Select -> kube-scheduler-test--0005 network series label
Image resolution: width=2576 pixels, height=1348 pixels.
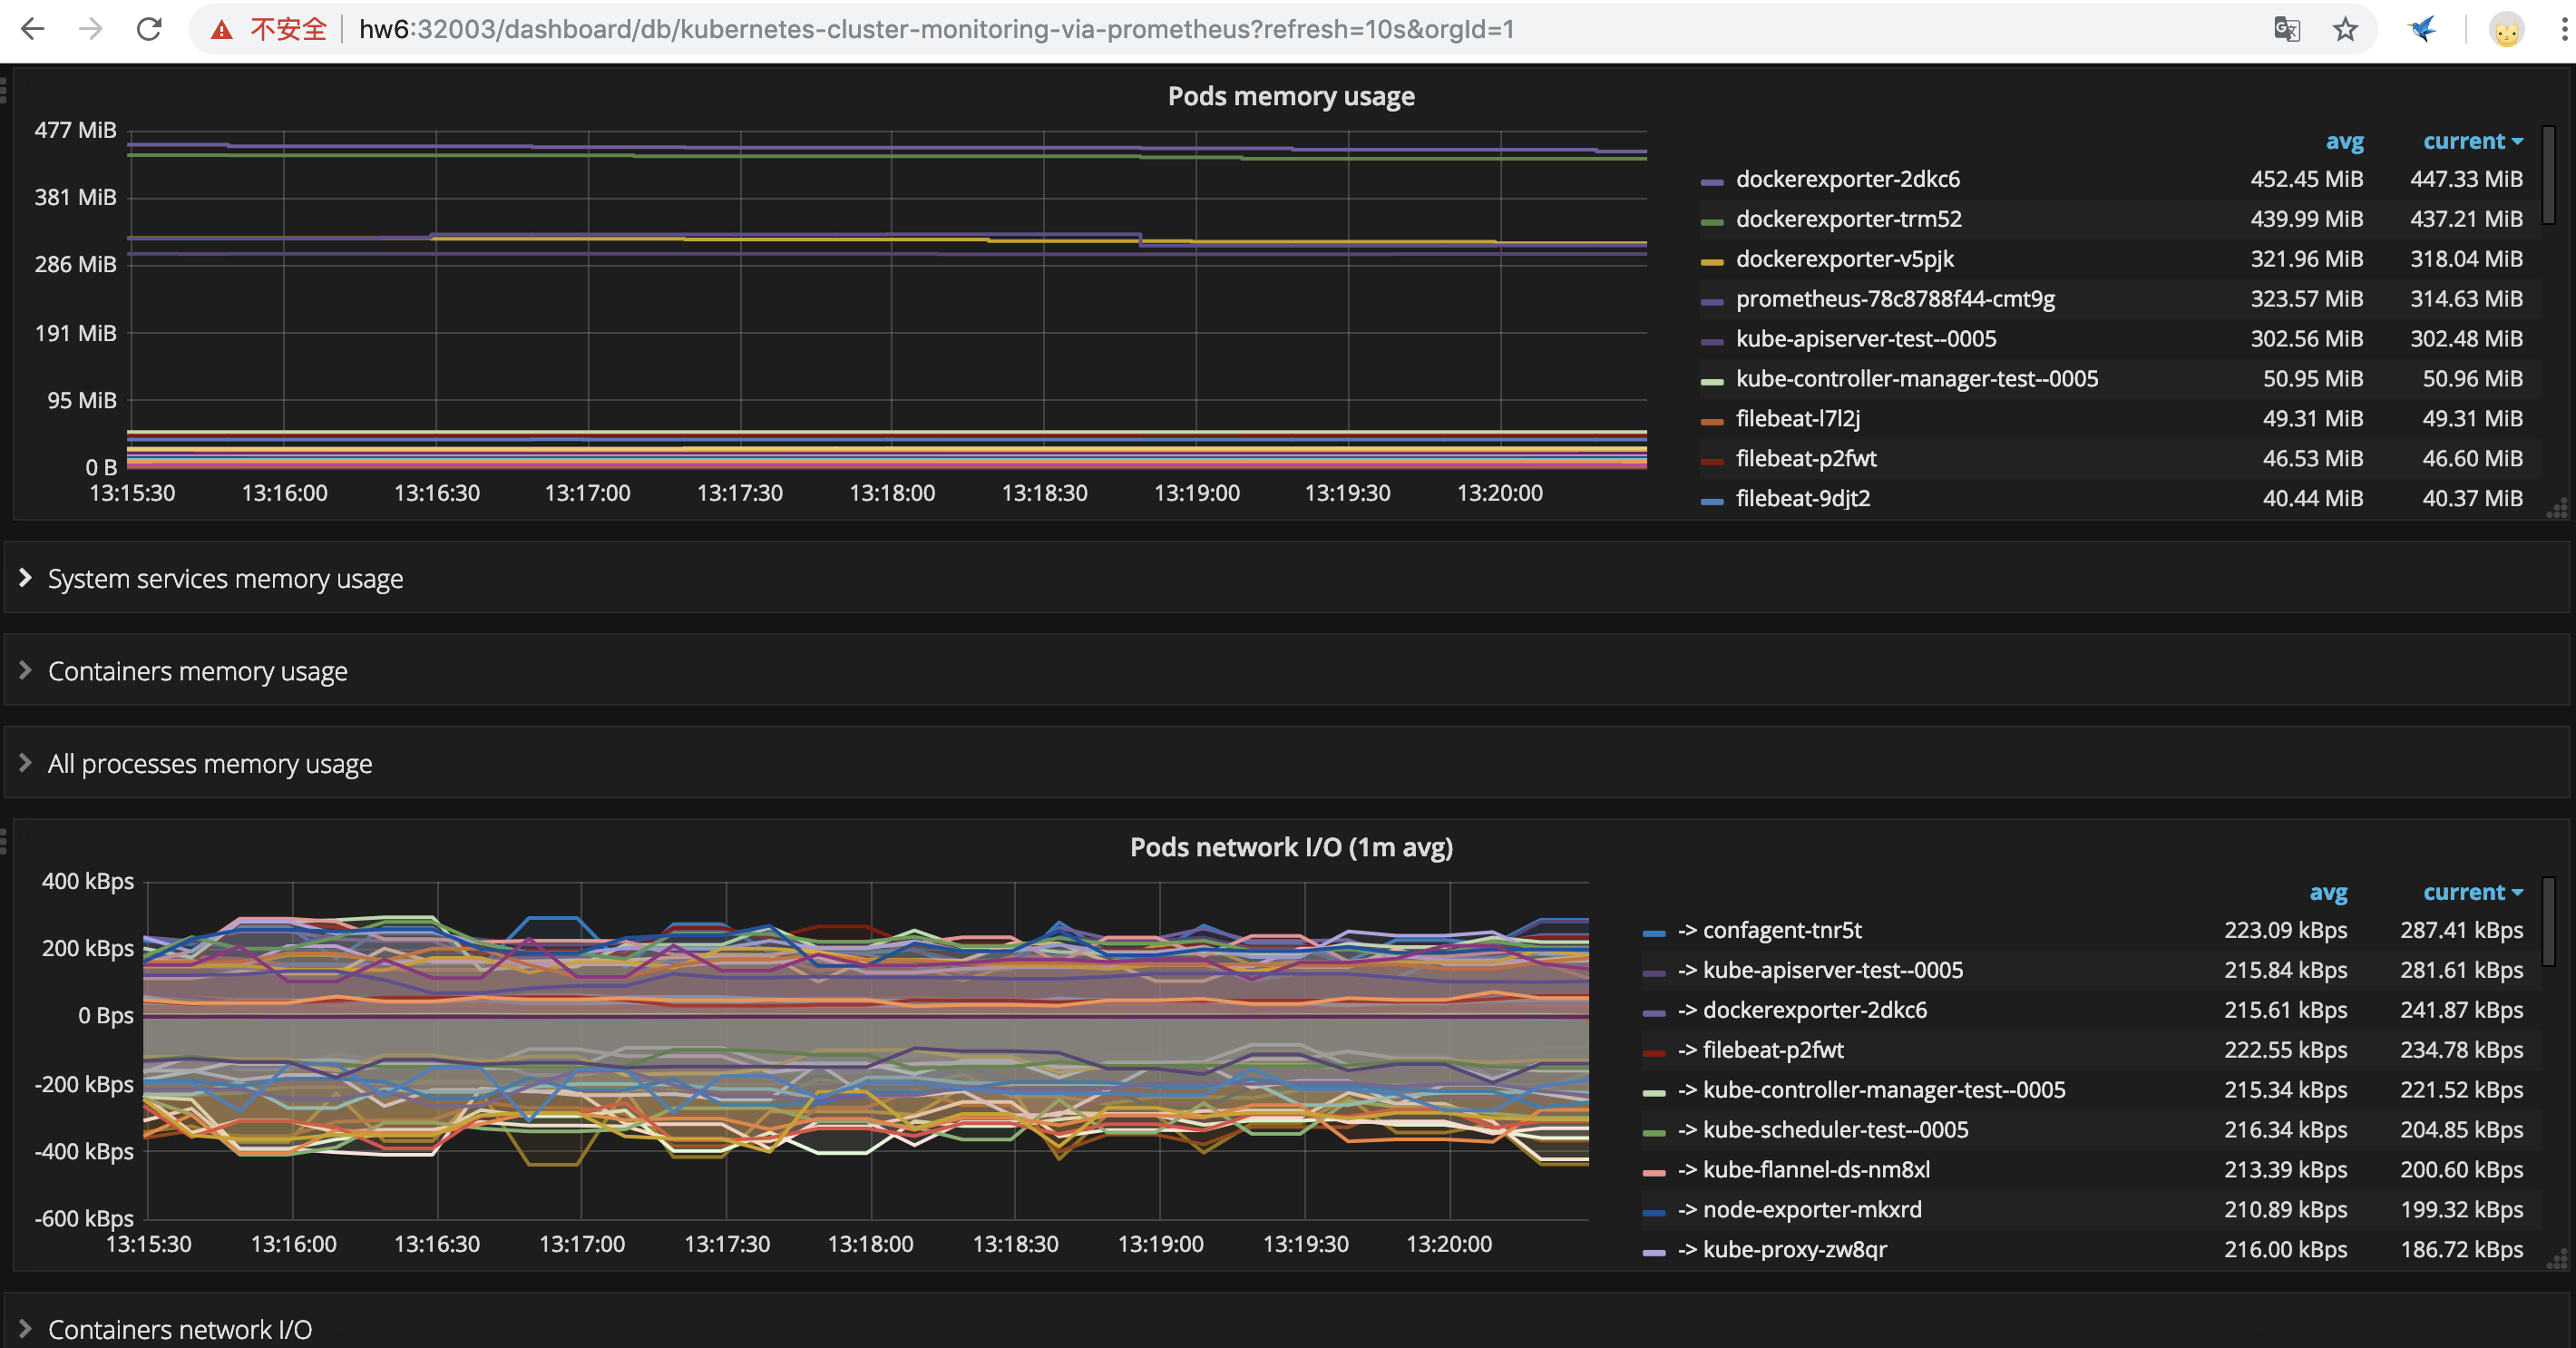click(1823, 1130)
